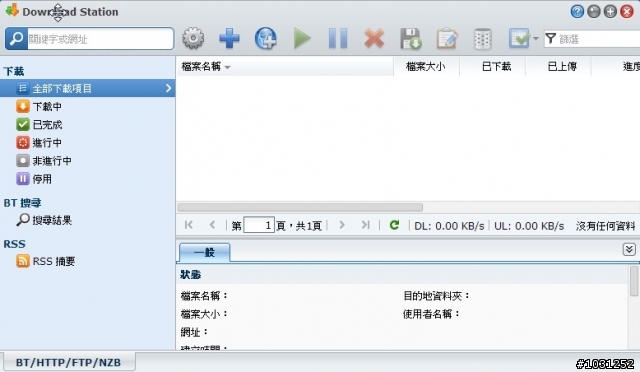Click the 網址 label in details
This screenshot has height=372, width=640.
pyautogui.click(x=195, y=332)
